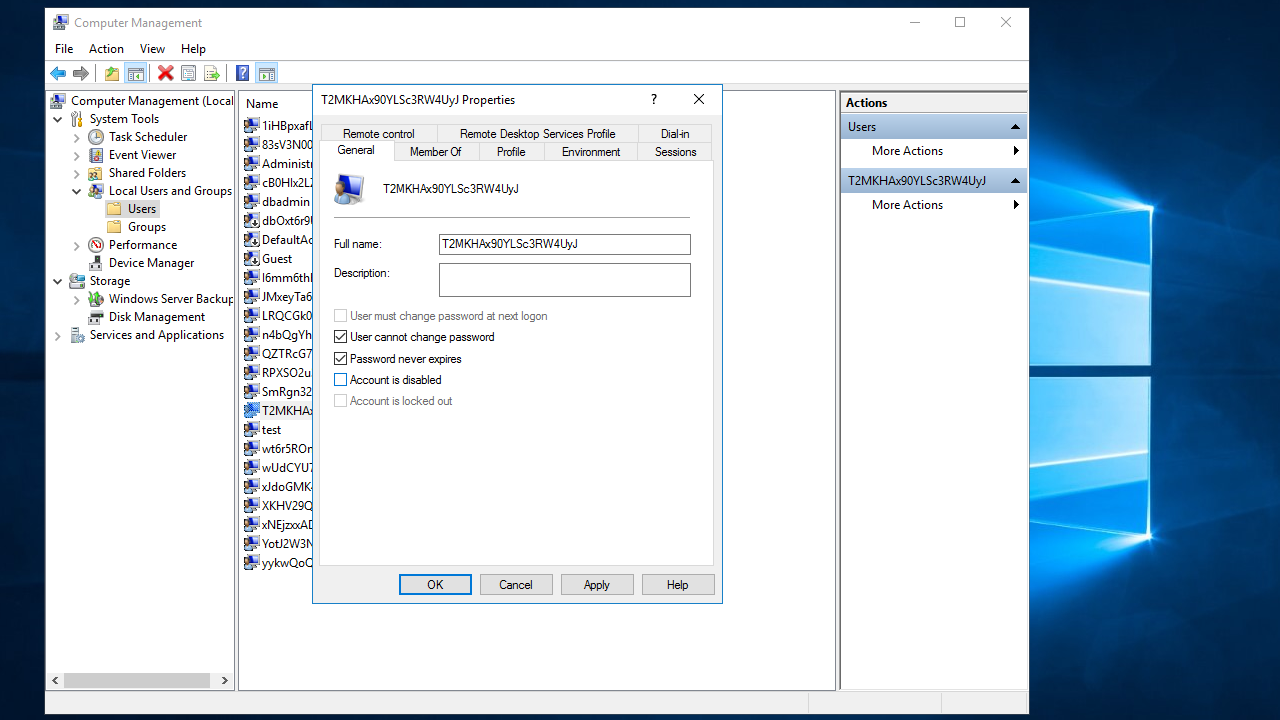Image resolution: width=1280 pixels, height=720 pixels.
Task: Expand Services and Applications node
Action: pyautogui.click(x=58, y=335)
